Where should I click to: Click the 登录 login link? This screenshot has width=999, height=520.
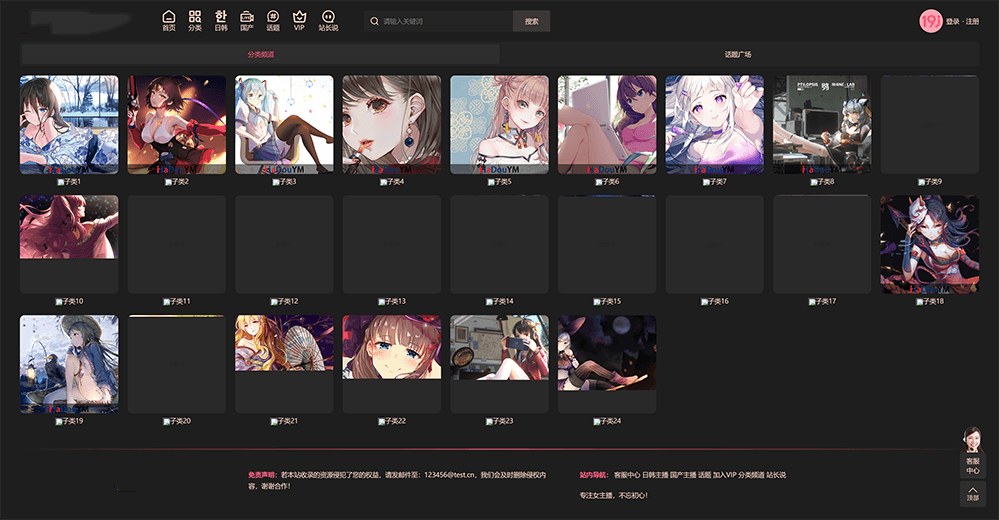[x=952, y=21]
